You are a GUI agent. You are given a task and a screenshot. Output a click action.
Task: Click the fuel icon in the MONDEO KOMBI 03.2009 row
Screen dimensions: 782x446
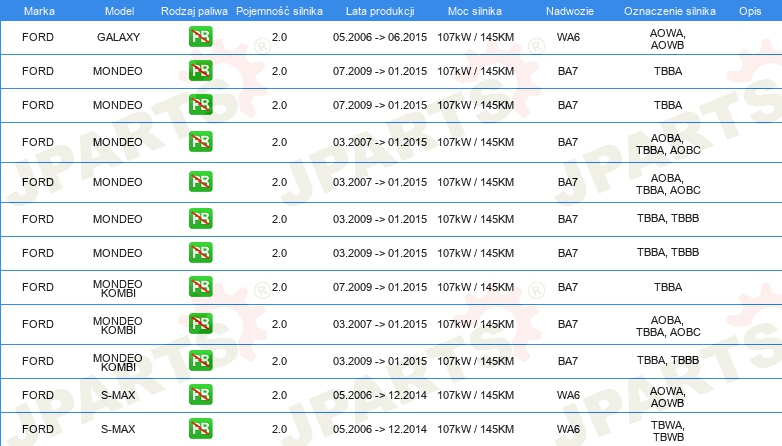[200, 361]
